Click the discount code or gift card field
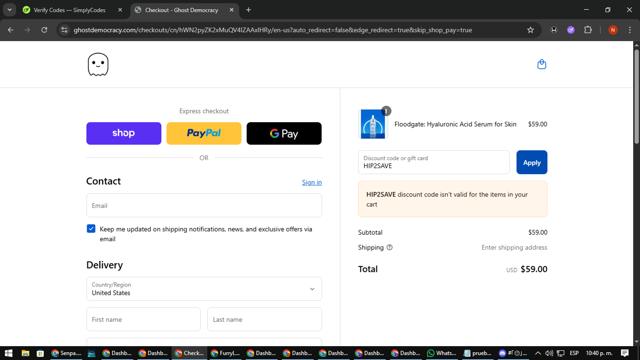Viewport: 640px width, 360px height. point(433,162)
